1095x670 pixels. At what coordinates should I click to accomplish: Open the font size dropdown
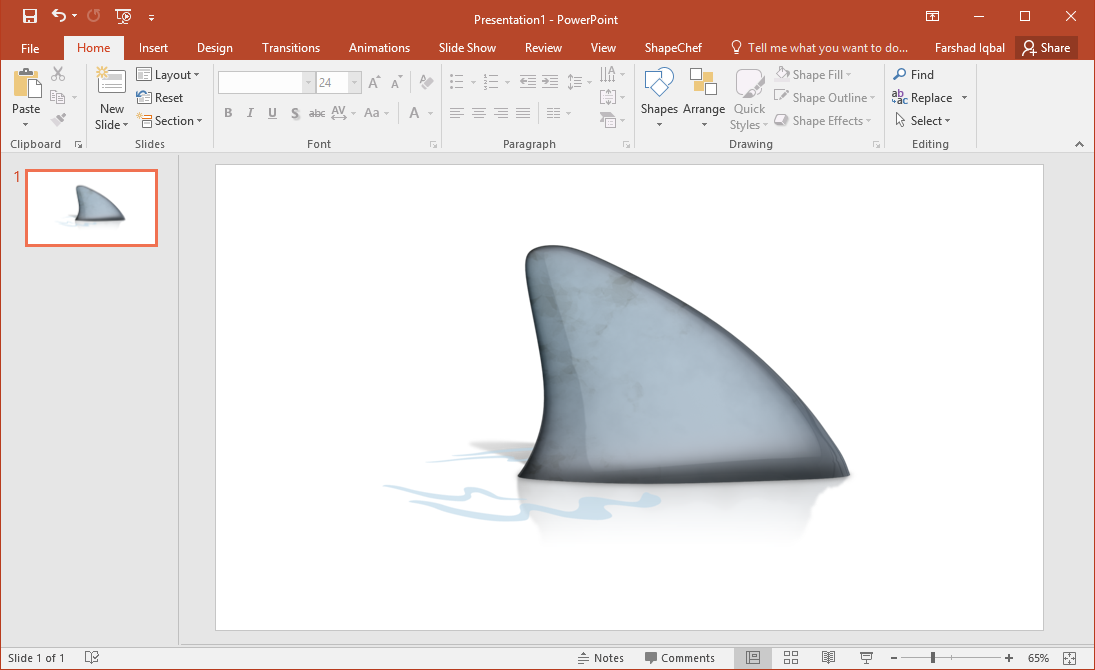click(x=354, y=83)
